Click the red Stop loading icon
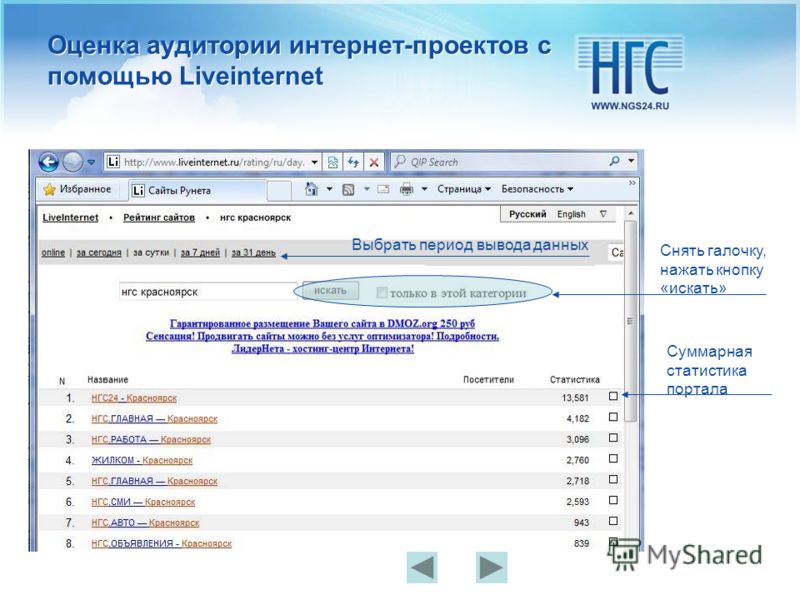 click(374, 162)
